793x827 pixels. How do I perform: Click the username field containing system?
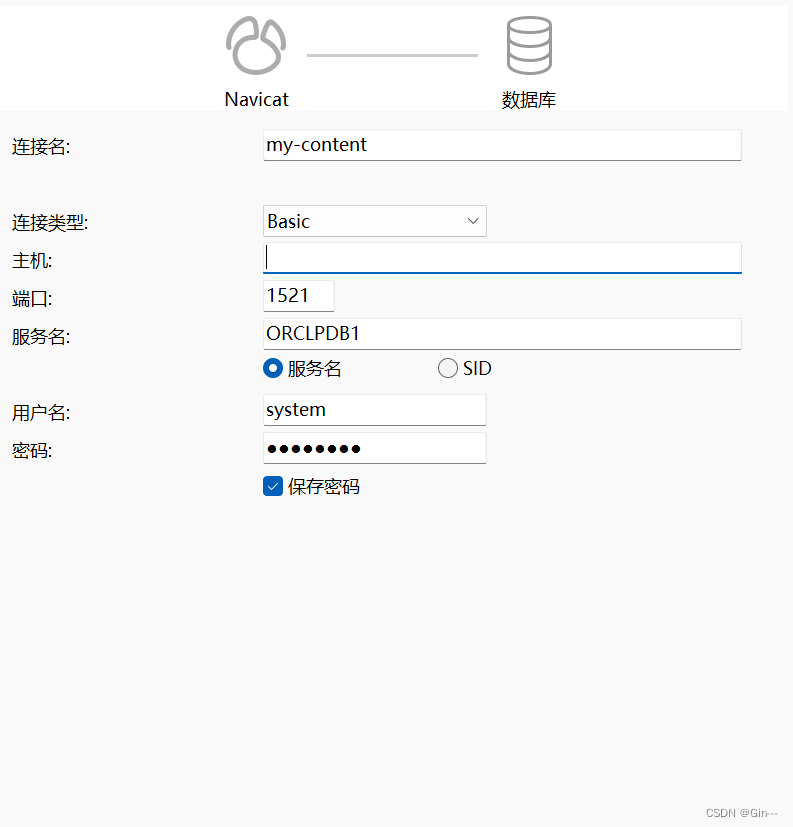374,410
